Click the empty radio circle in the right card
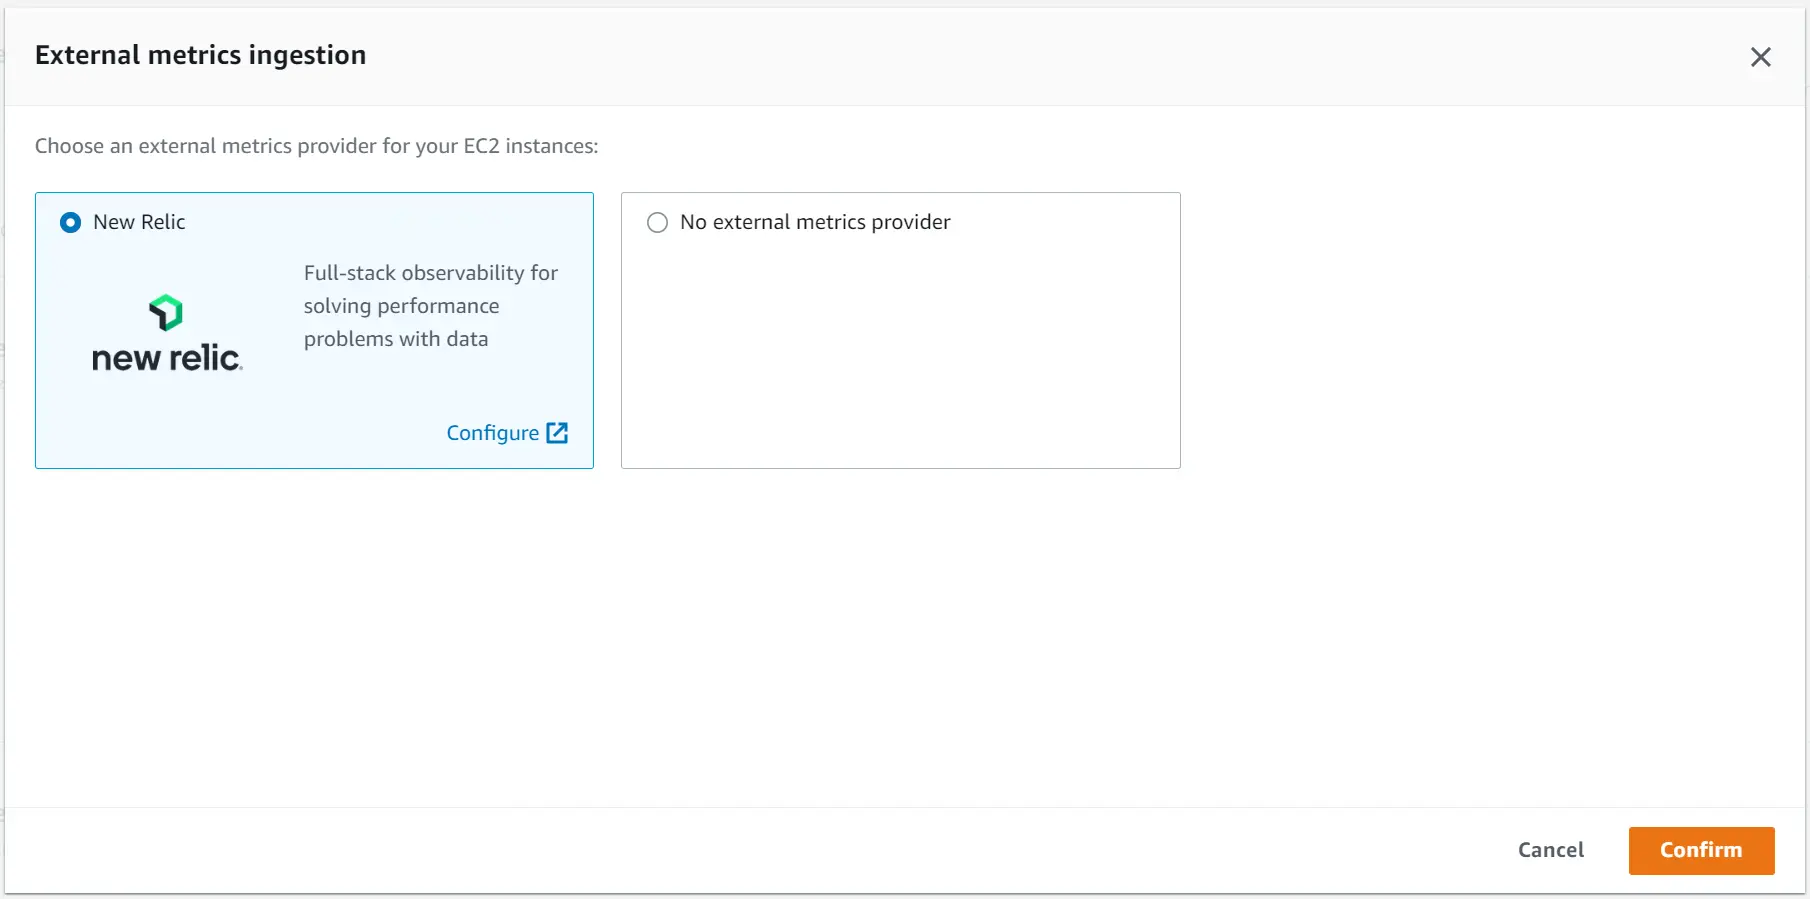 tap(657, 222)
